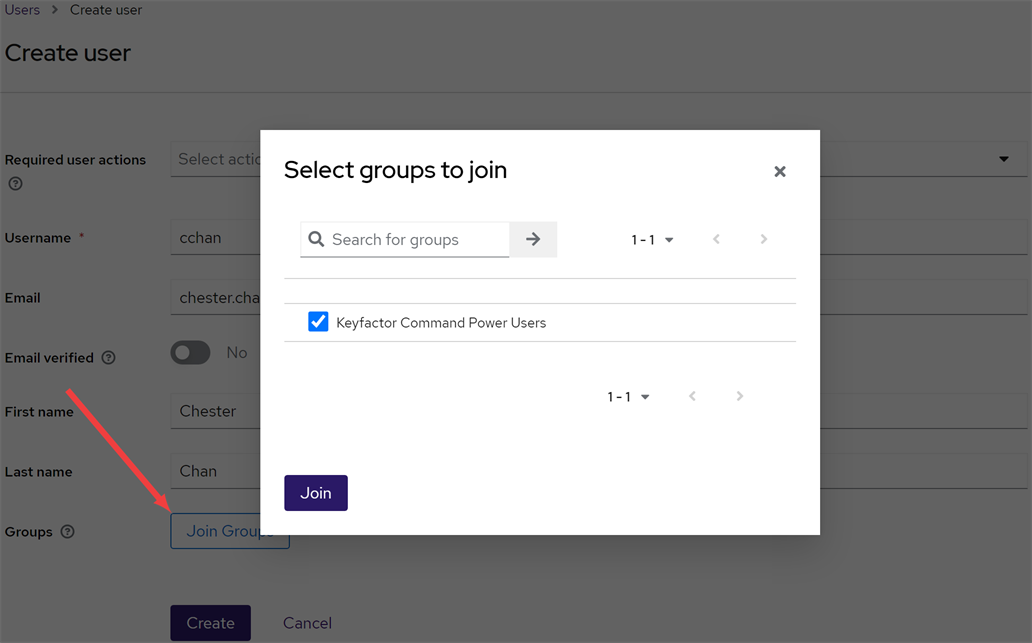
Task: Click the Create button
Action: [210, 623]
